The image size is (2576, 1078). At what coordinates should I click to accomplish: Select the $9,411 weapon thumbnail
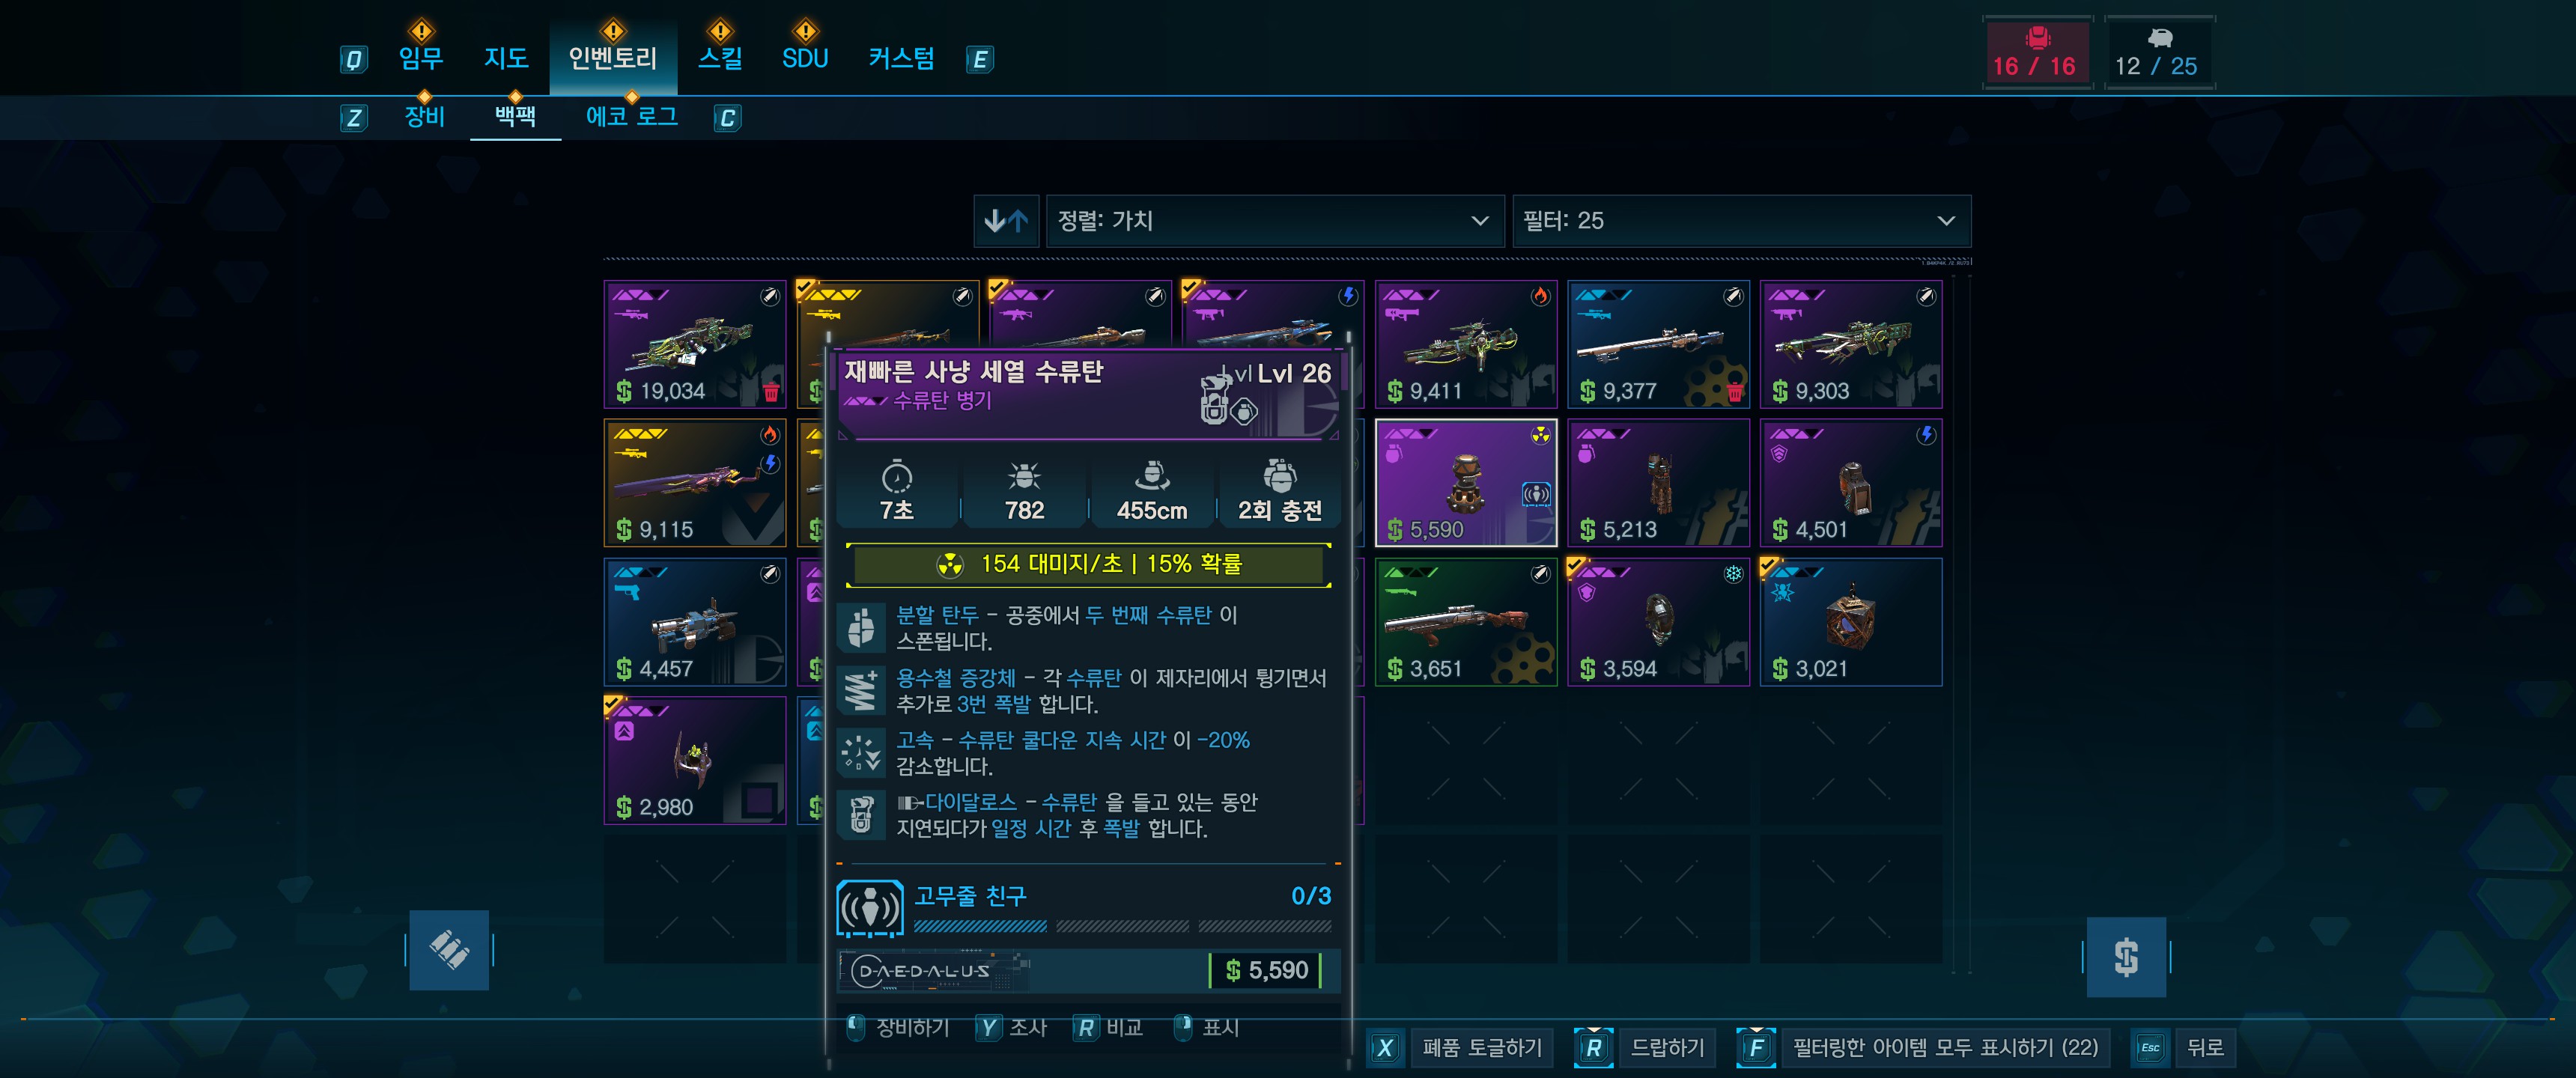click(1465, 344)
